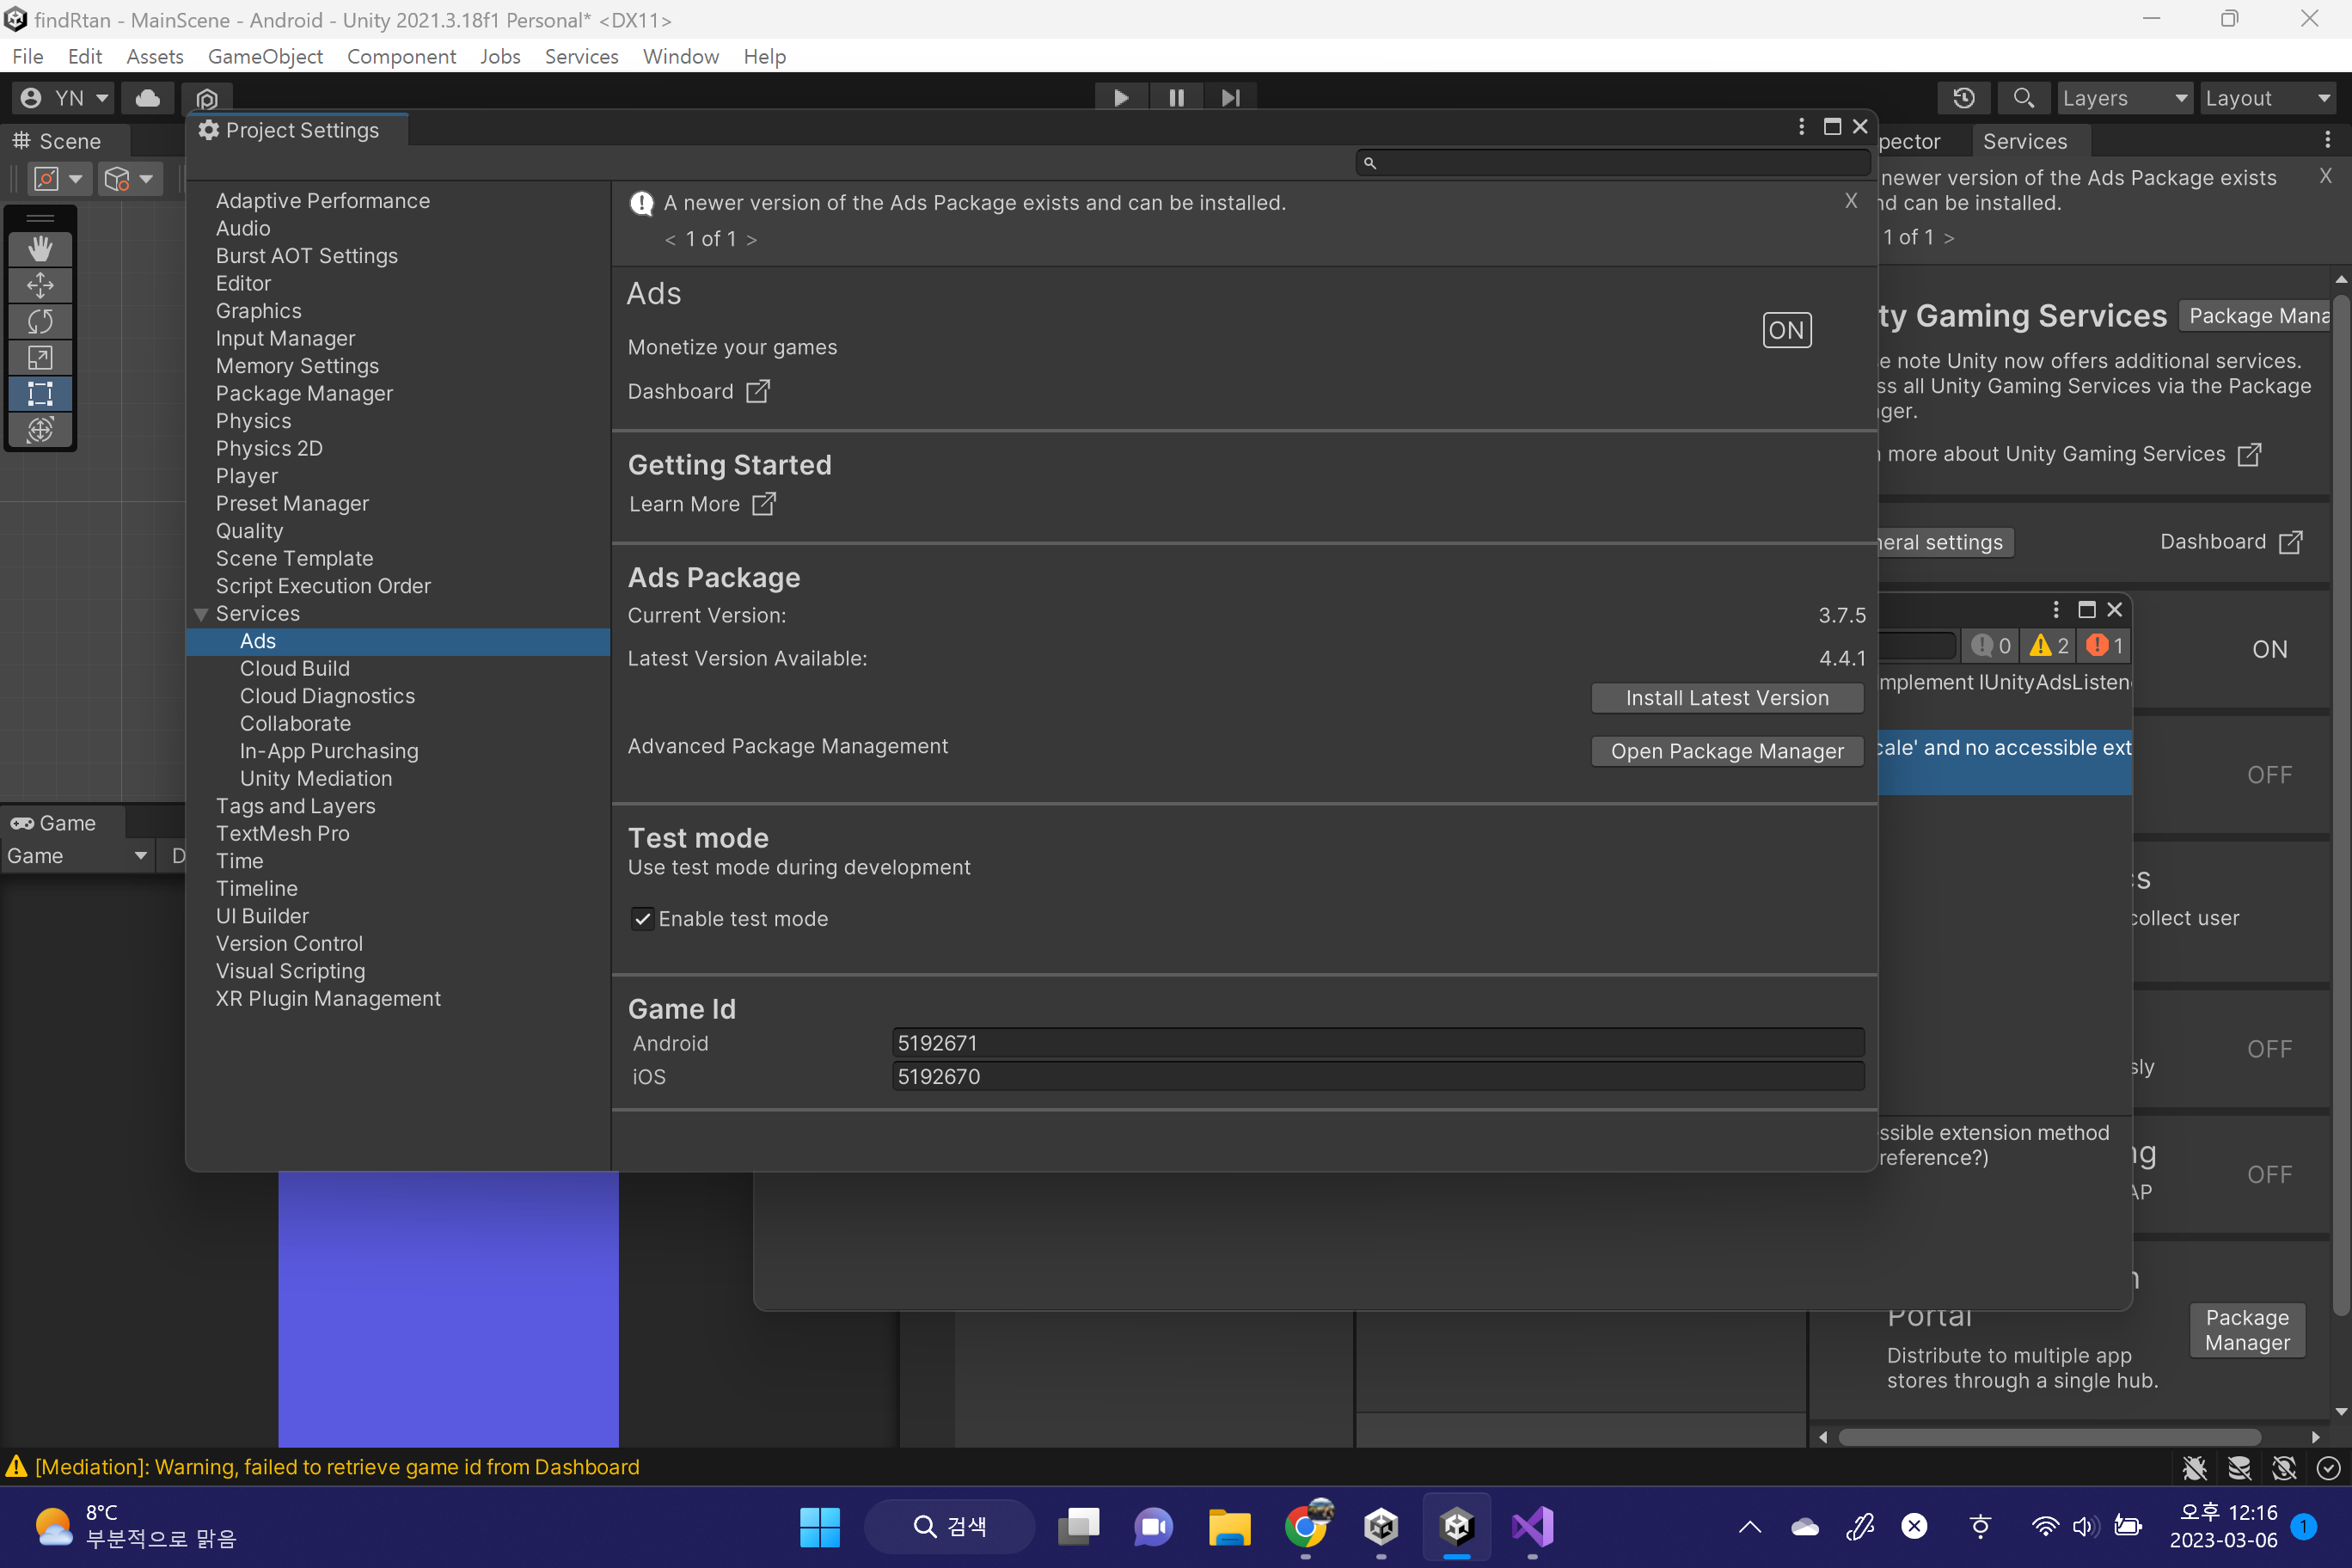
Task: Pause the game with the pause button
Action: (x=1176, y=98)
